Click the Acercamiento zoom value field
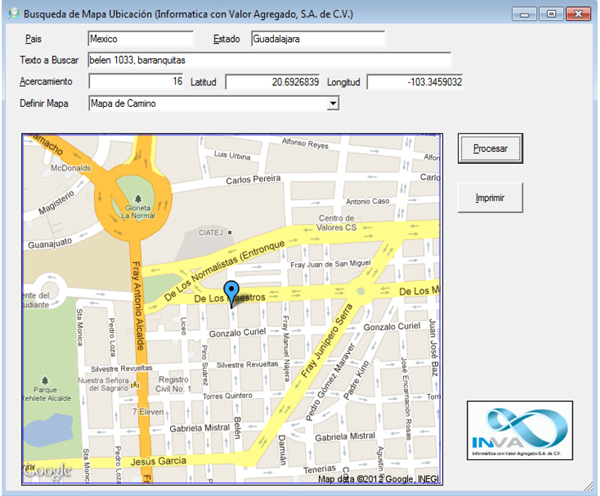This screenshot has width=600, height=496. [x=136, y=81]
